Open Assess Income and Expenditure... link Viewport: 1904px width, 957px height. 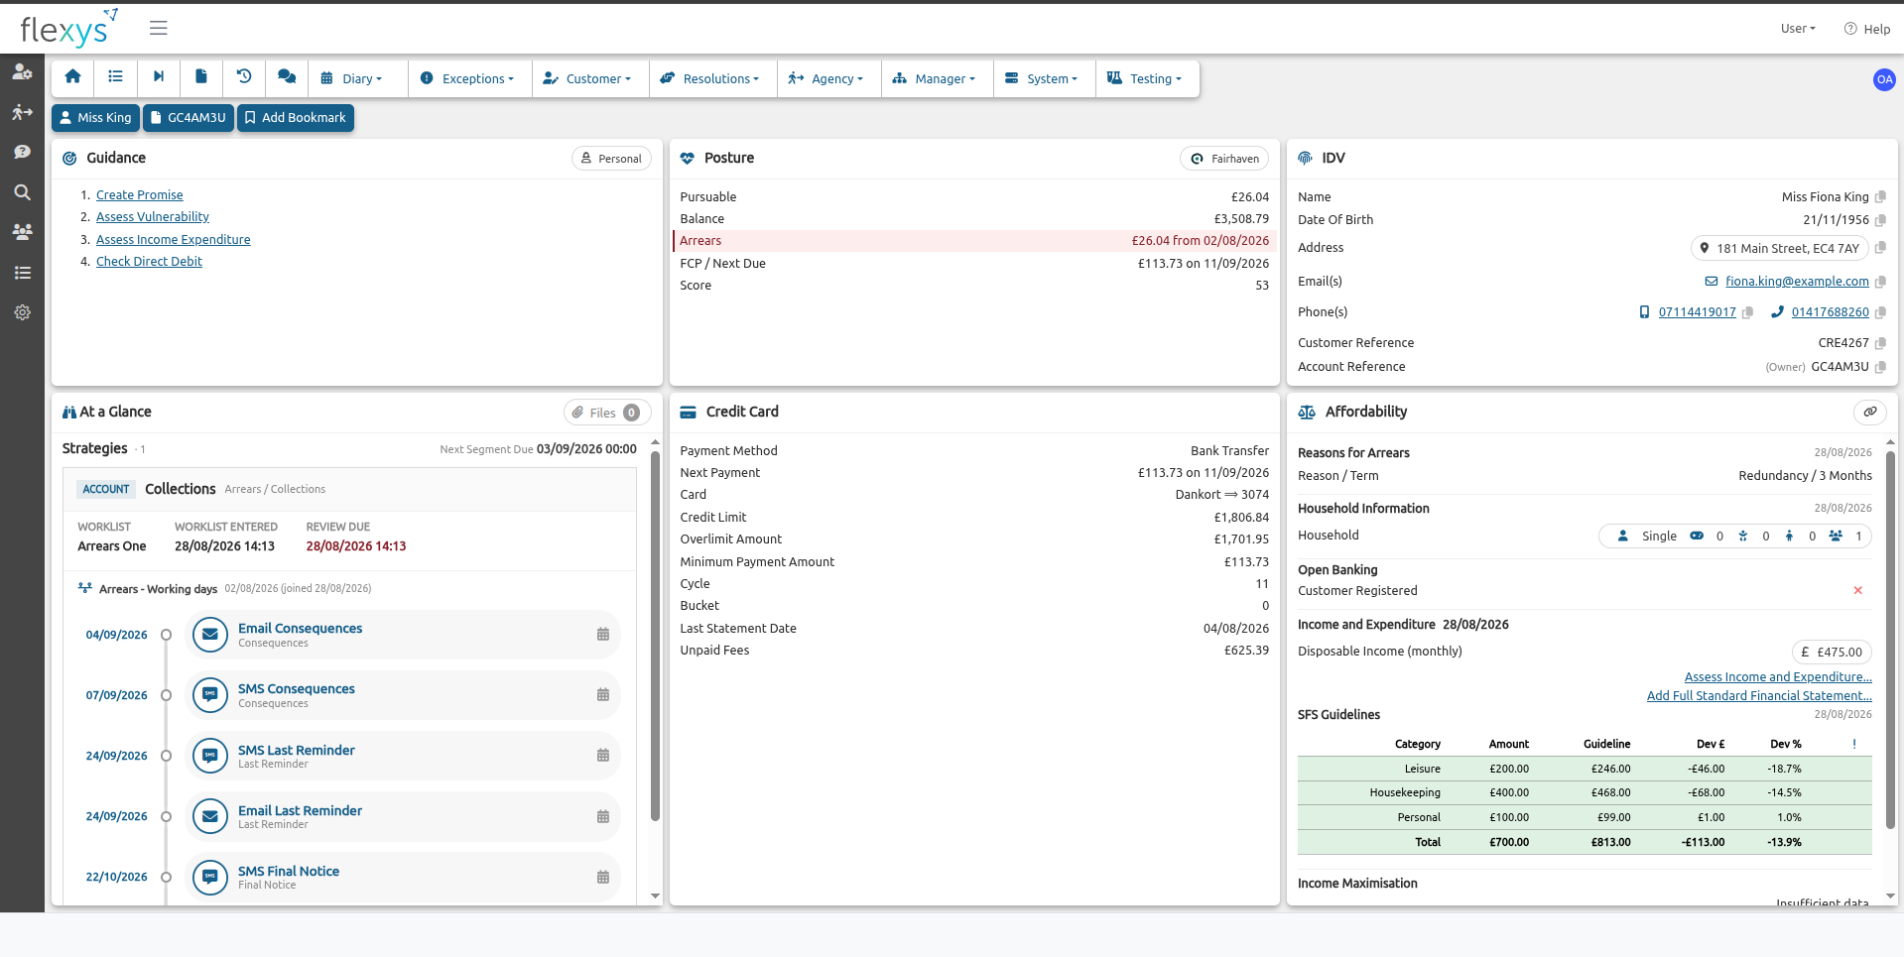click(1778, 678)
